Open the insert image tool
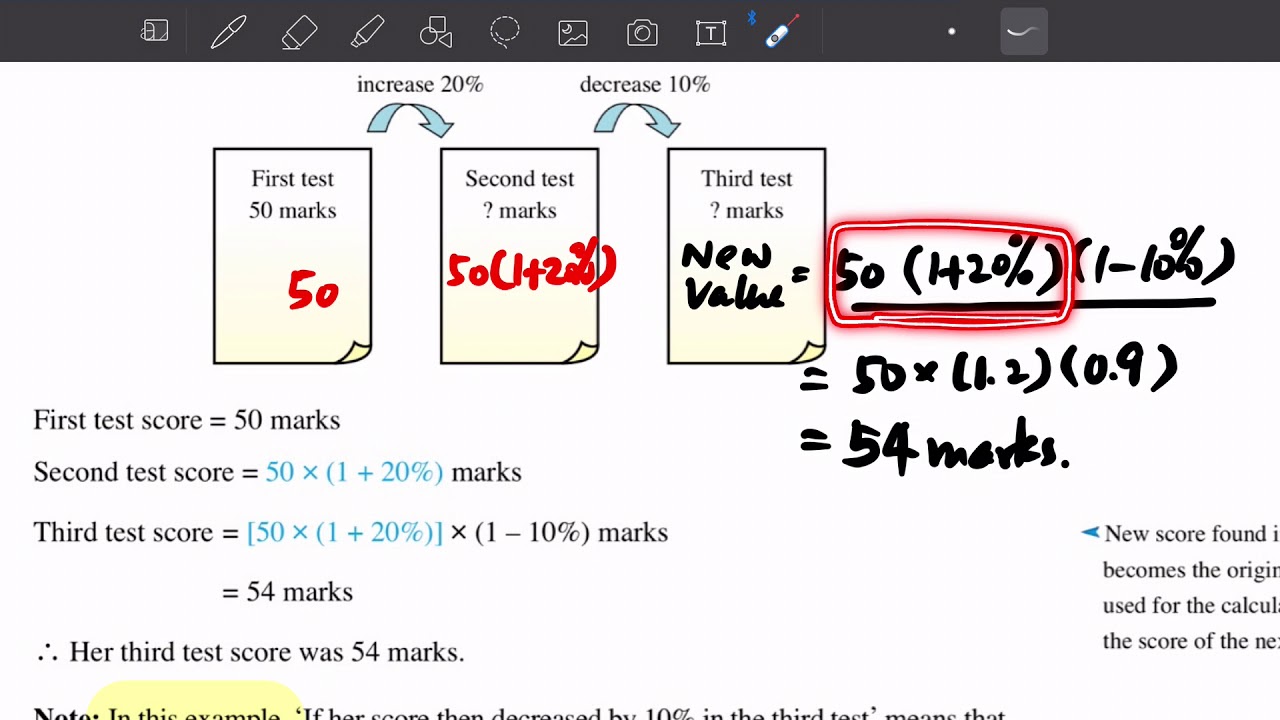Image resolution: width=1280 pixels, height=720 pixels. click(572, 32)
